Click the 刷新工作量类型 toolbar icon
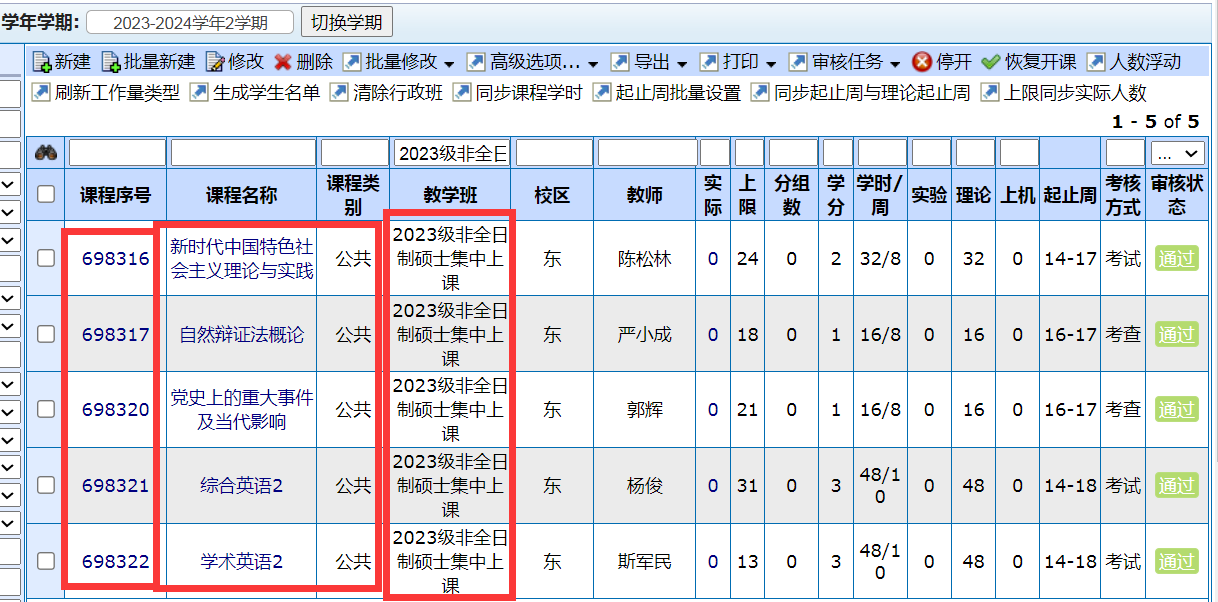This screenshot has height=602, width=1218. click(42, 93)
